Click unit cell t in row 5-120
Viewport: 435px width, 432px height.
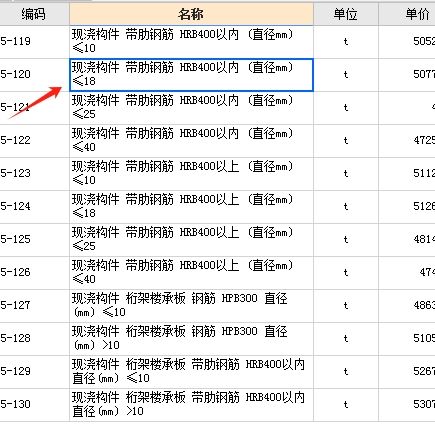click(x=346, y=75)
